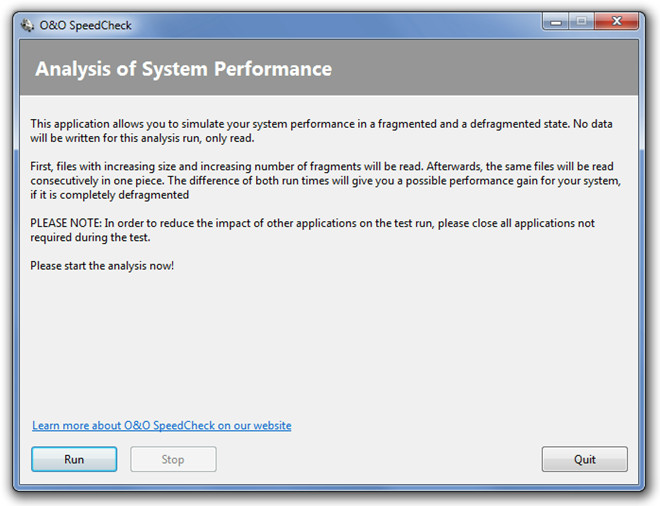Click the grayed-out Stop button
This screenshot has width=660, height=506.
(173, 459)
